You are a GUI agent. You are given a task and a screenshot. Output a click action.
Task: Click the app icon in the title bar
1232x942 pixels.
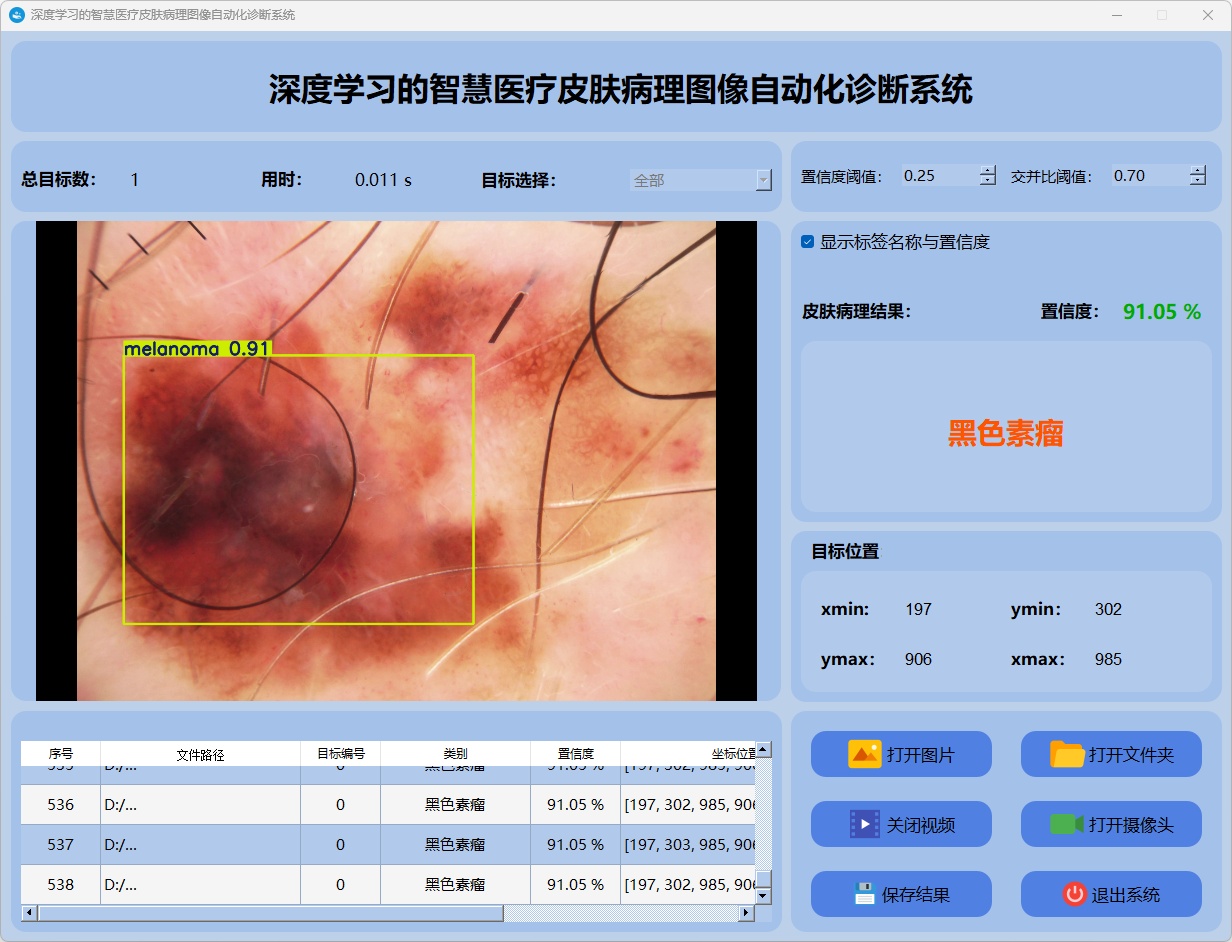tap(16, 15)
